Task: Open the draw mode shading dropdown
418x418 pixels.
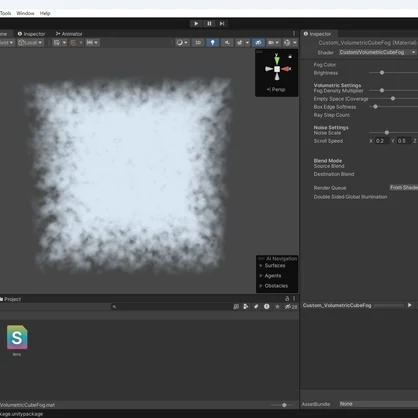Action: 182,43
